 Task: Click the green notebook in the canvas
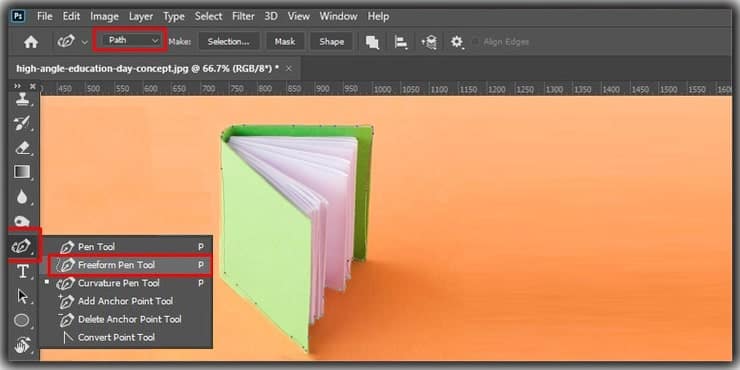click(297, 238)
